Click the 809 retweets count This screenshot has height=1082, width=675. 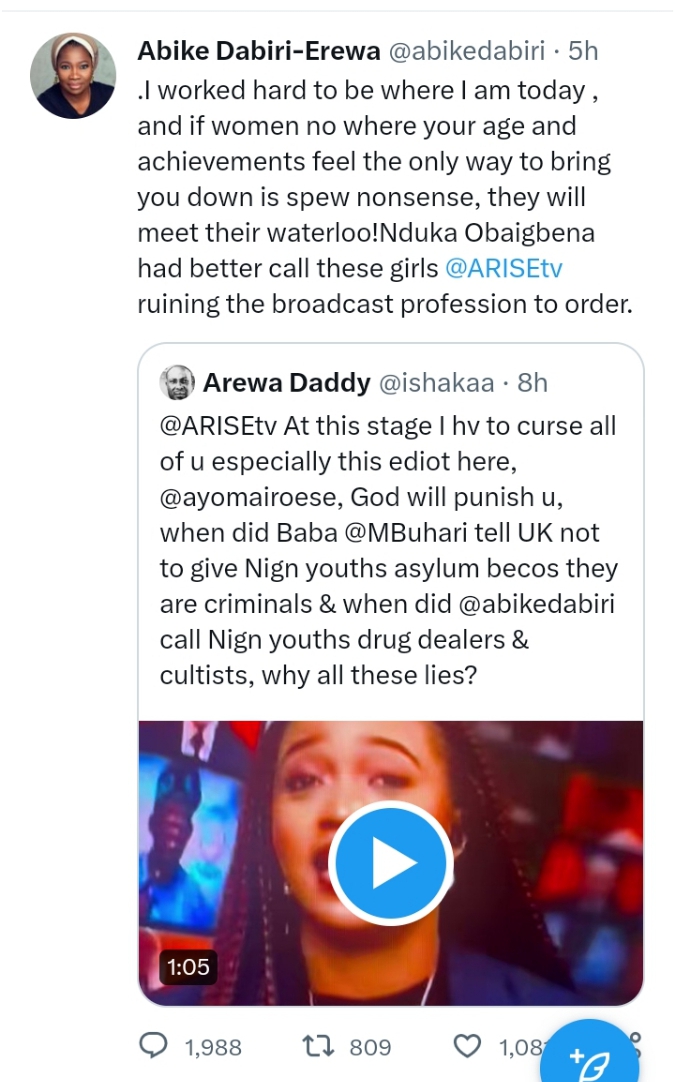click(x=370, y=1047)
